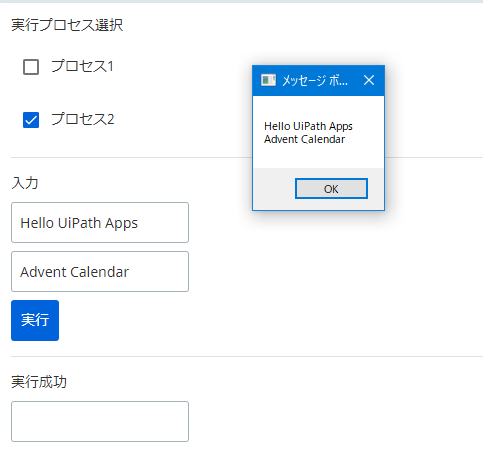483x468 pixels.
Task: Close the message box with X
Action: click(x=369, y=80)
